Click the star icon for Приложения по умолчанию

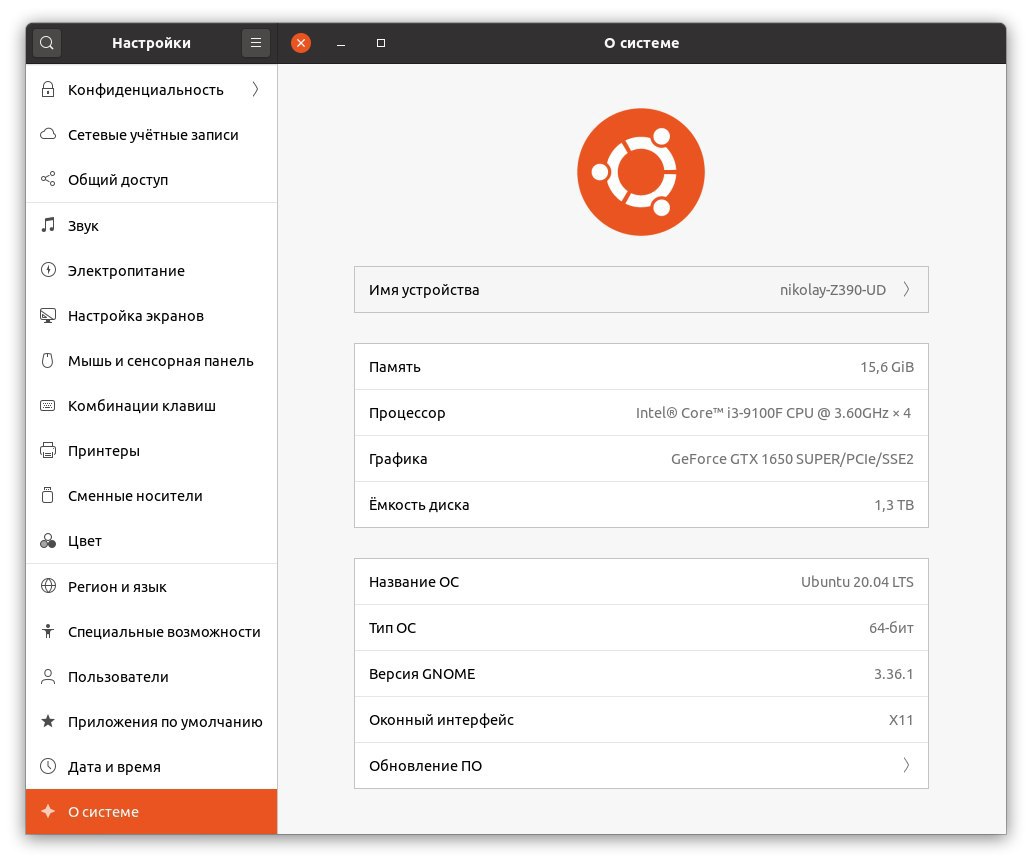pyautogui.click(x=47, y=721)
